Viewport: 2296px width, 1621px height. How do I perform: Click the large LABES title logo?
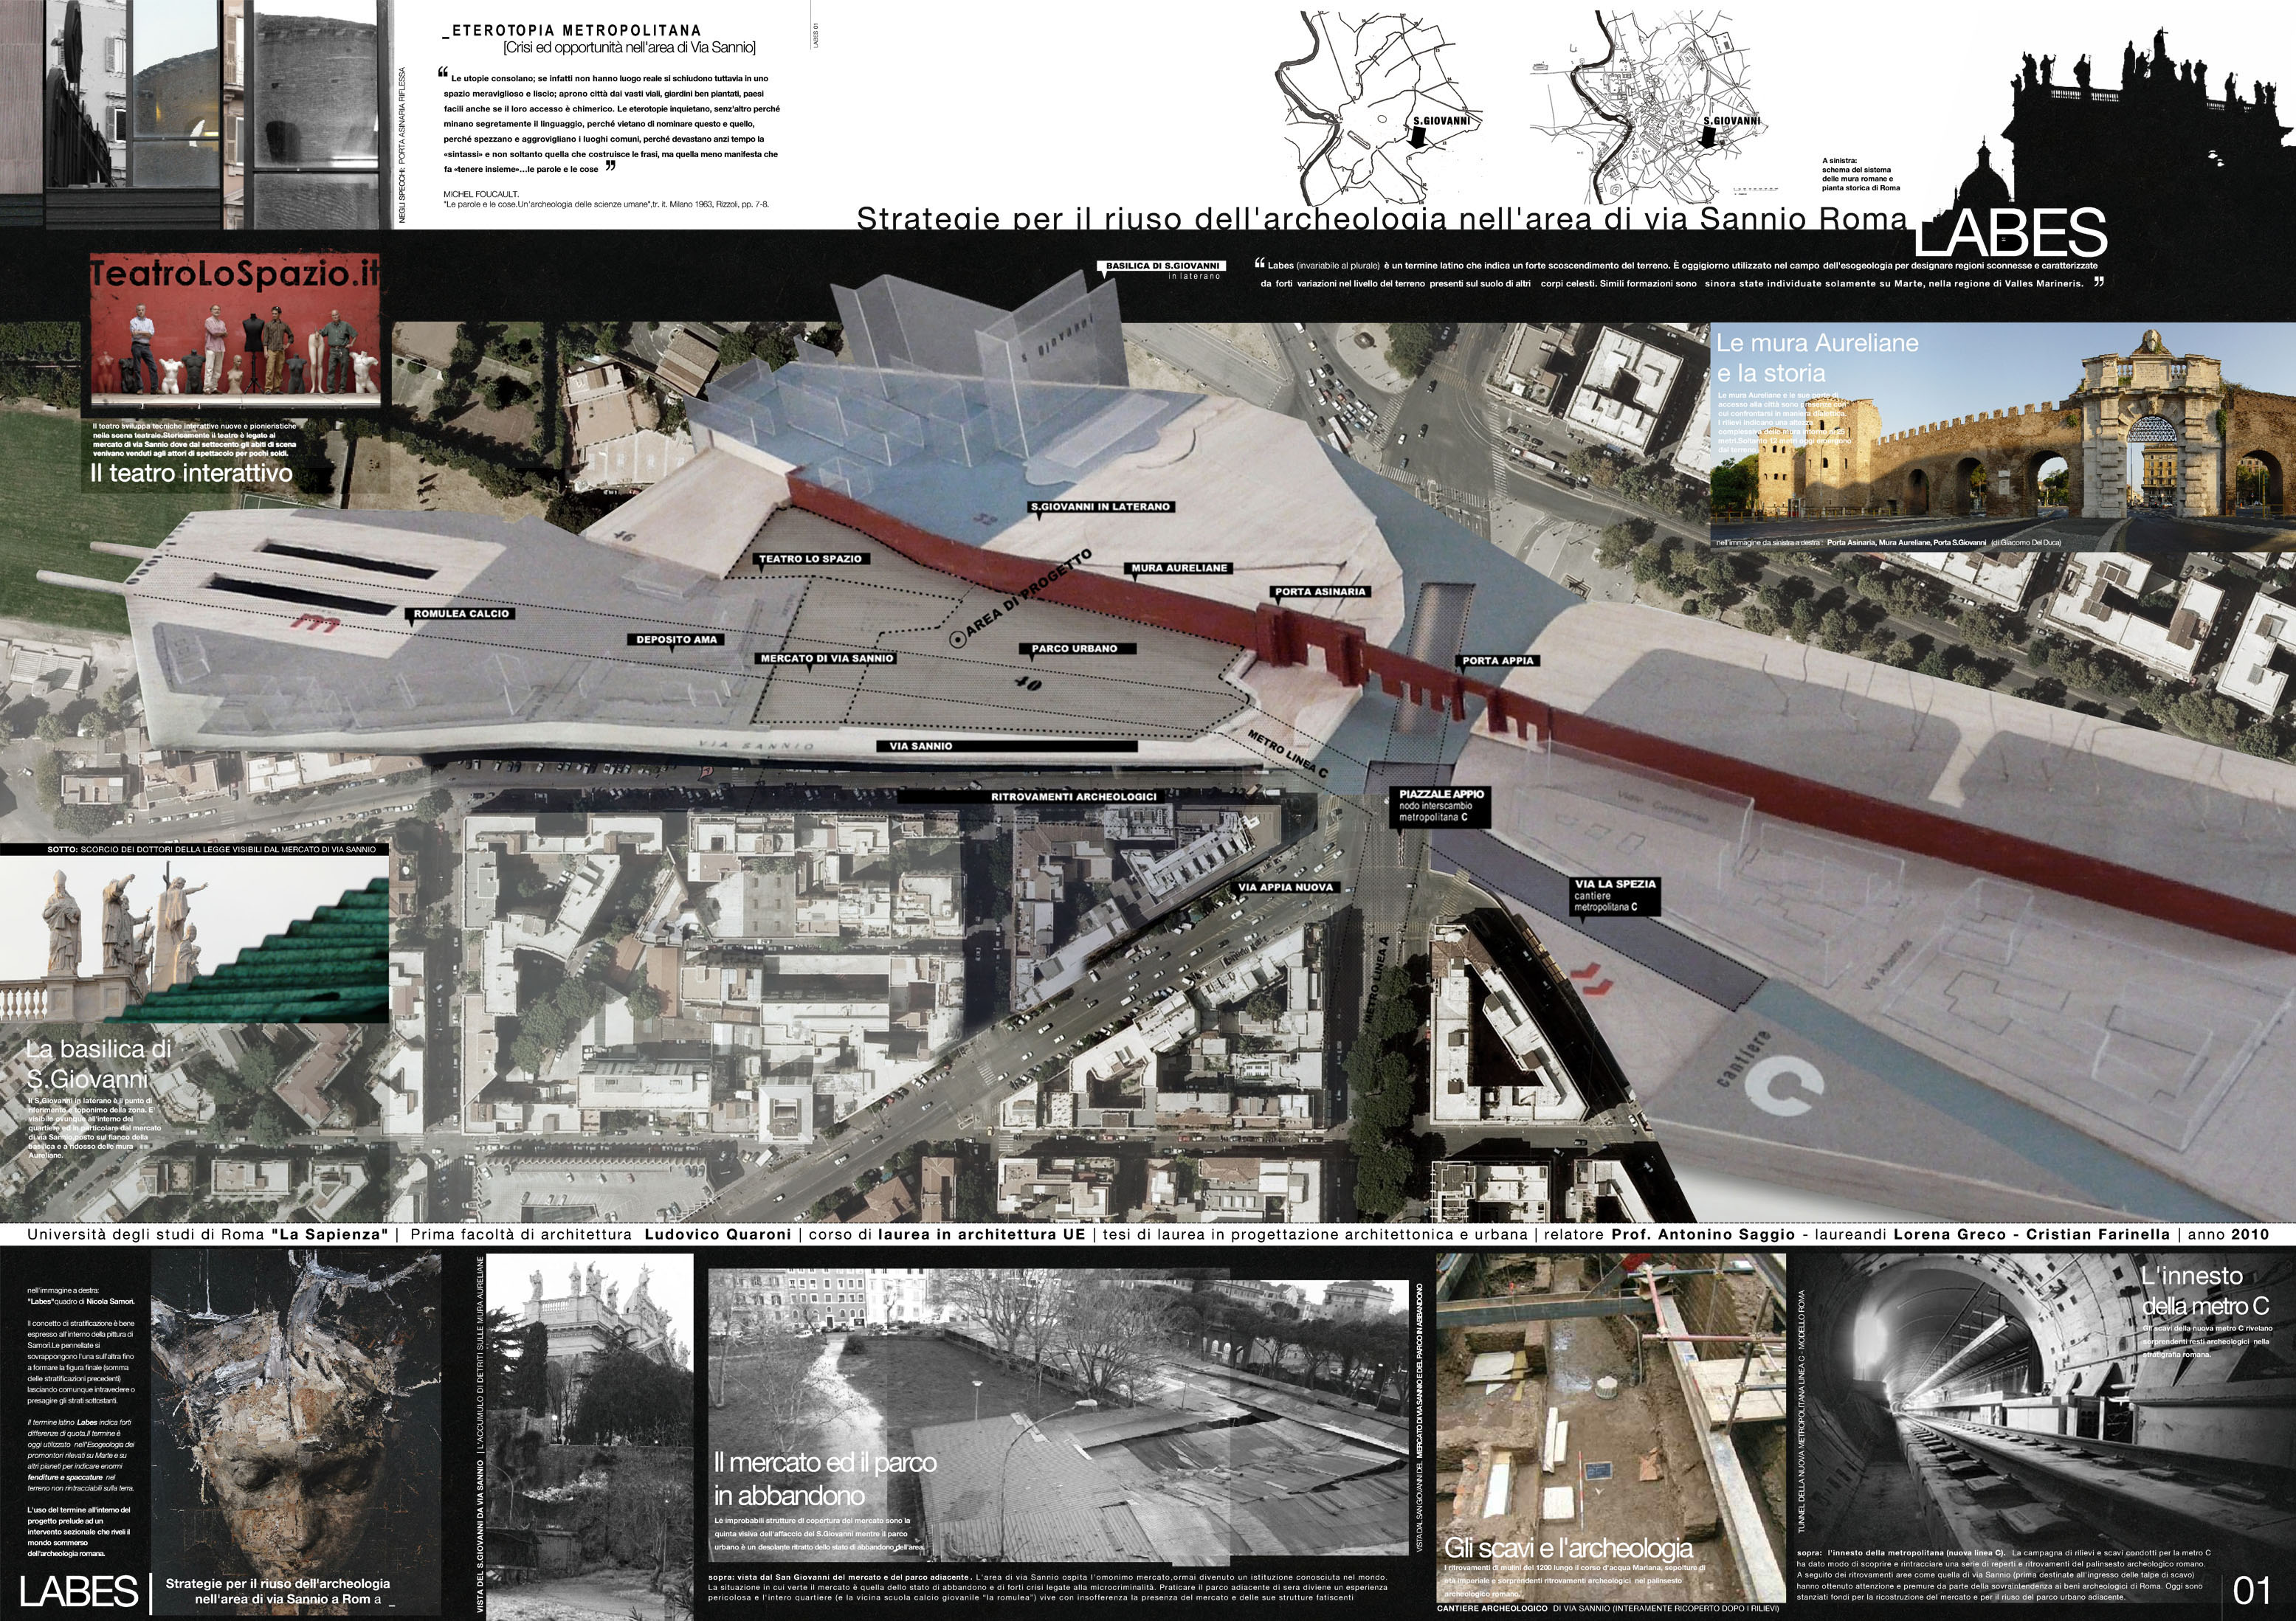(x=2012, y=234)
